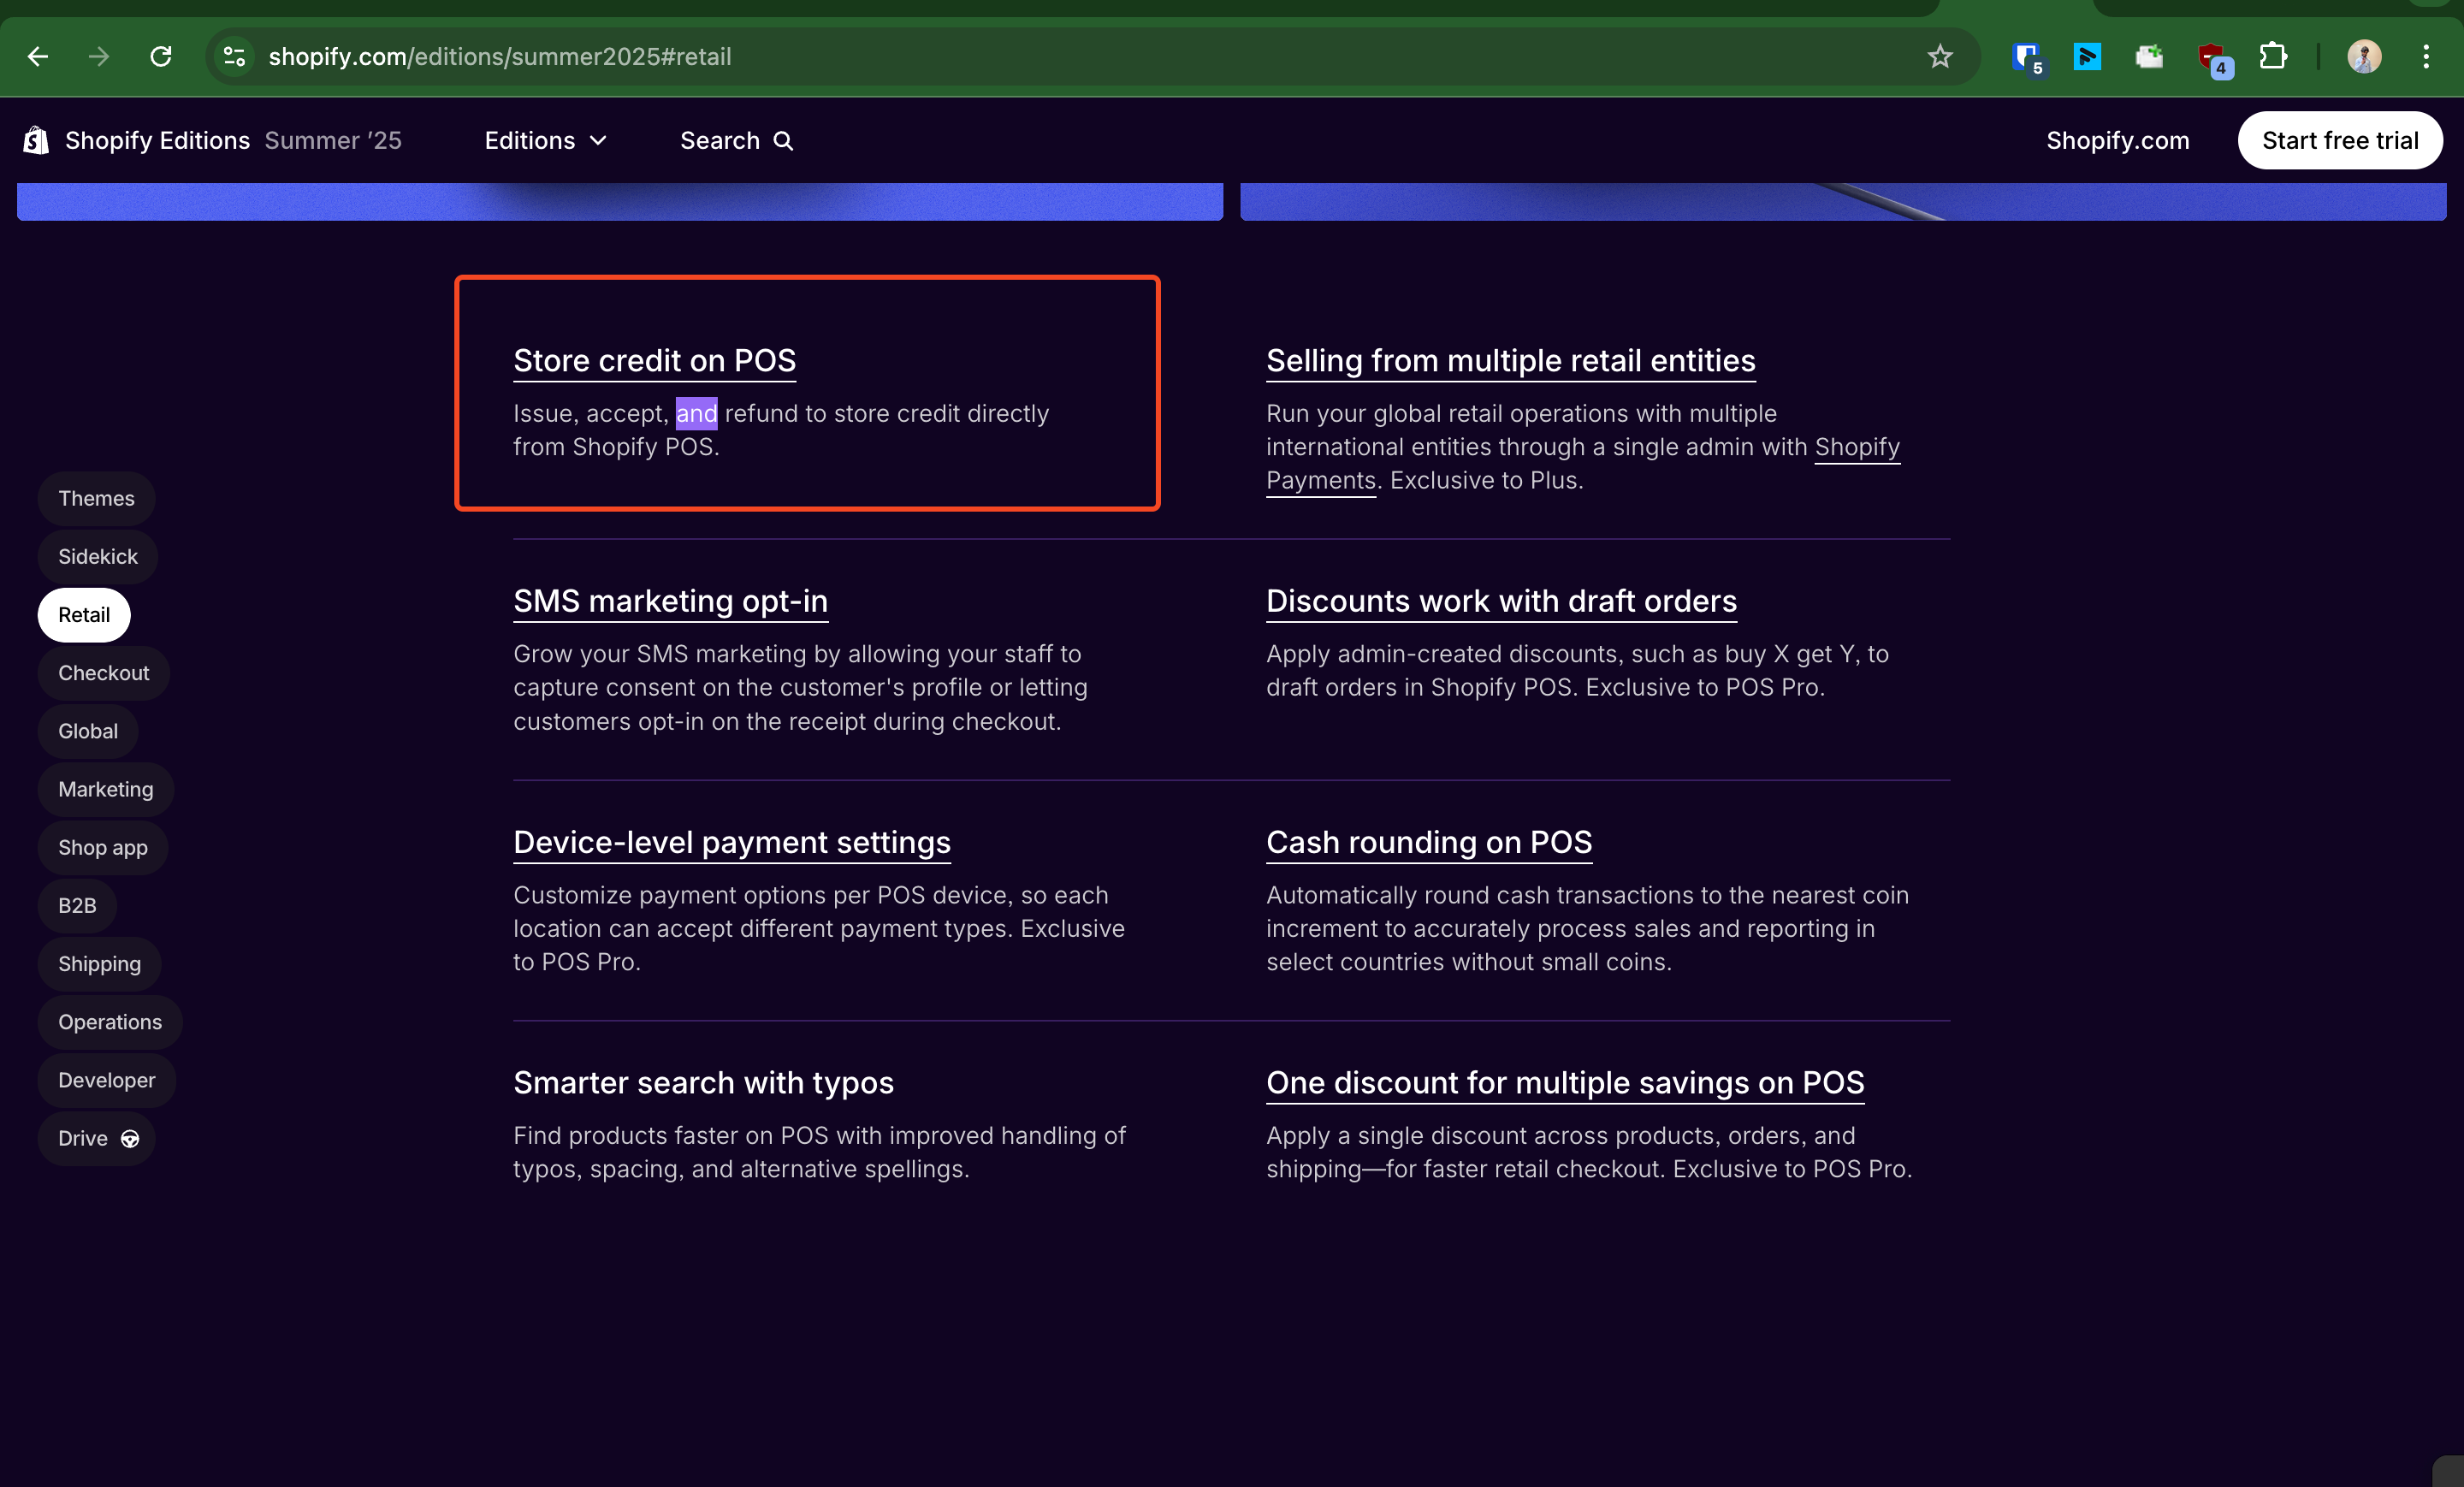Open the Extensions puzzle icon

(2273, 57)
